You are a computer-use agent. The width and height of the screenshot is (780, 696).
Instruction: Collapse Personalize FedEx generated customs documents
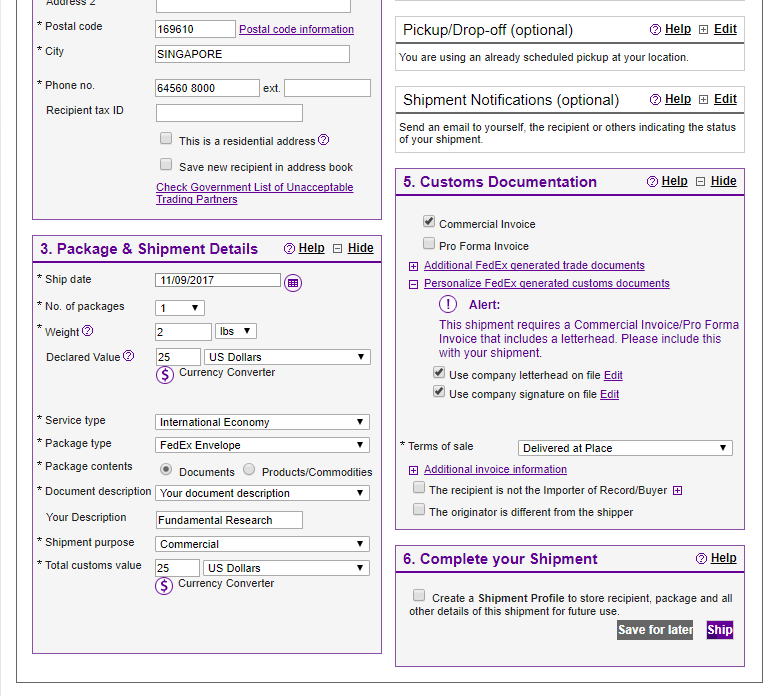pyautogui.click(x=413, y=284)
